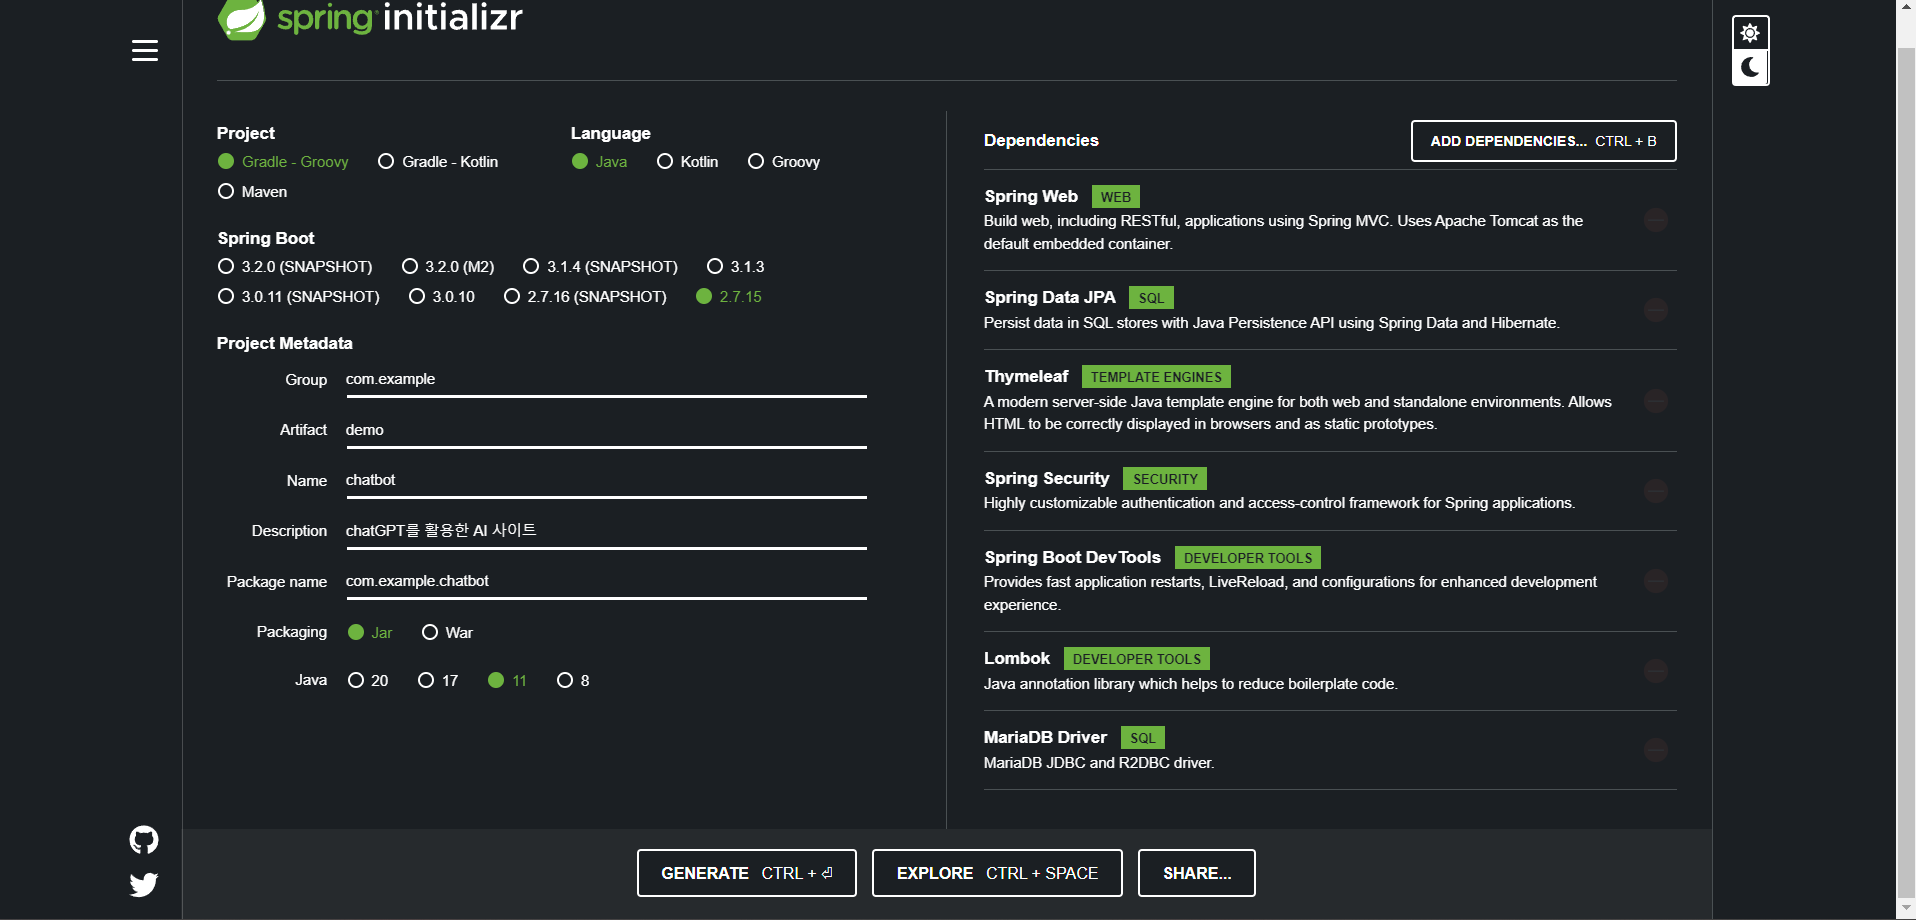Screen dimensions: 1916x920
Task: Select Gradle - Kotlin project type
Action: tap(438, 162)
